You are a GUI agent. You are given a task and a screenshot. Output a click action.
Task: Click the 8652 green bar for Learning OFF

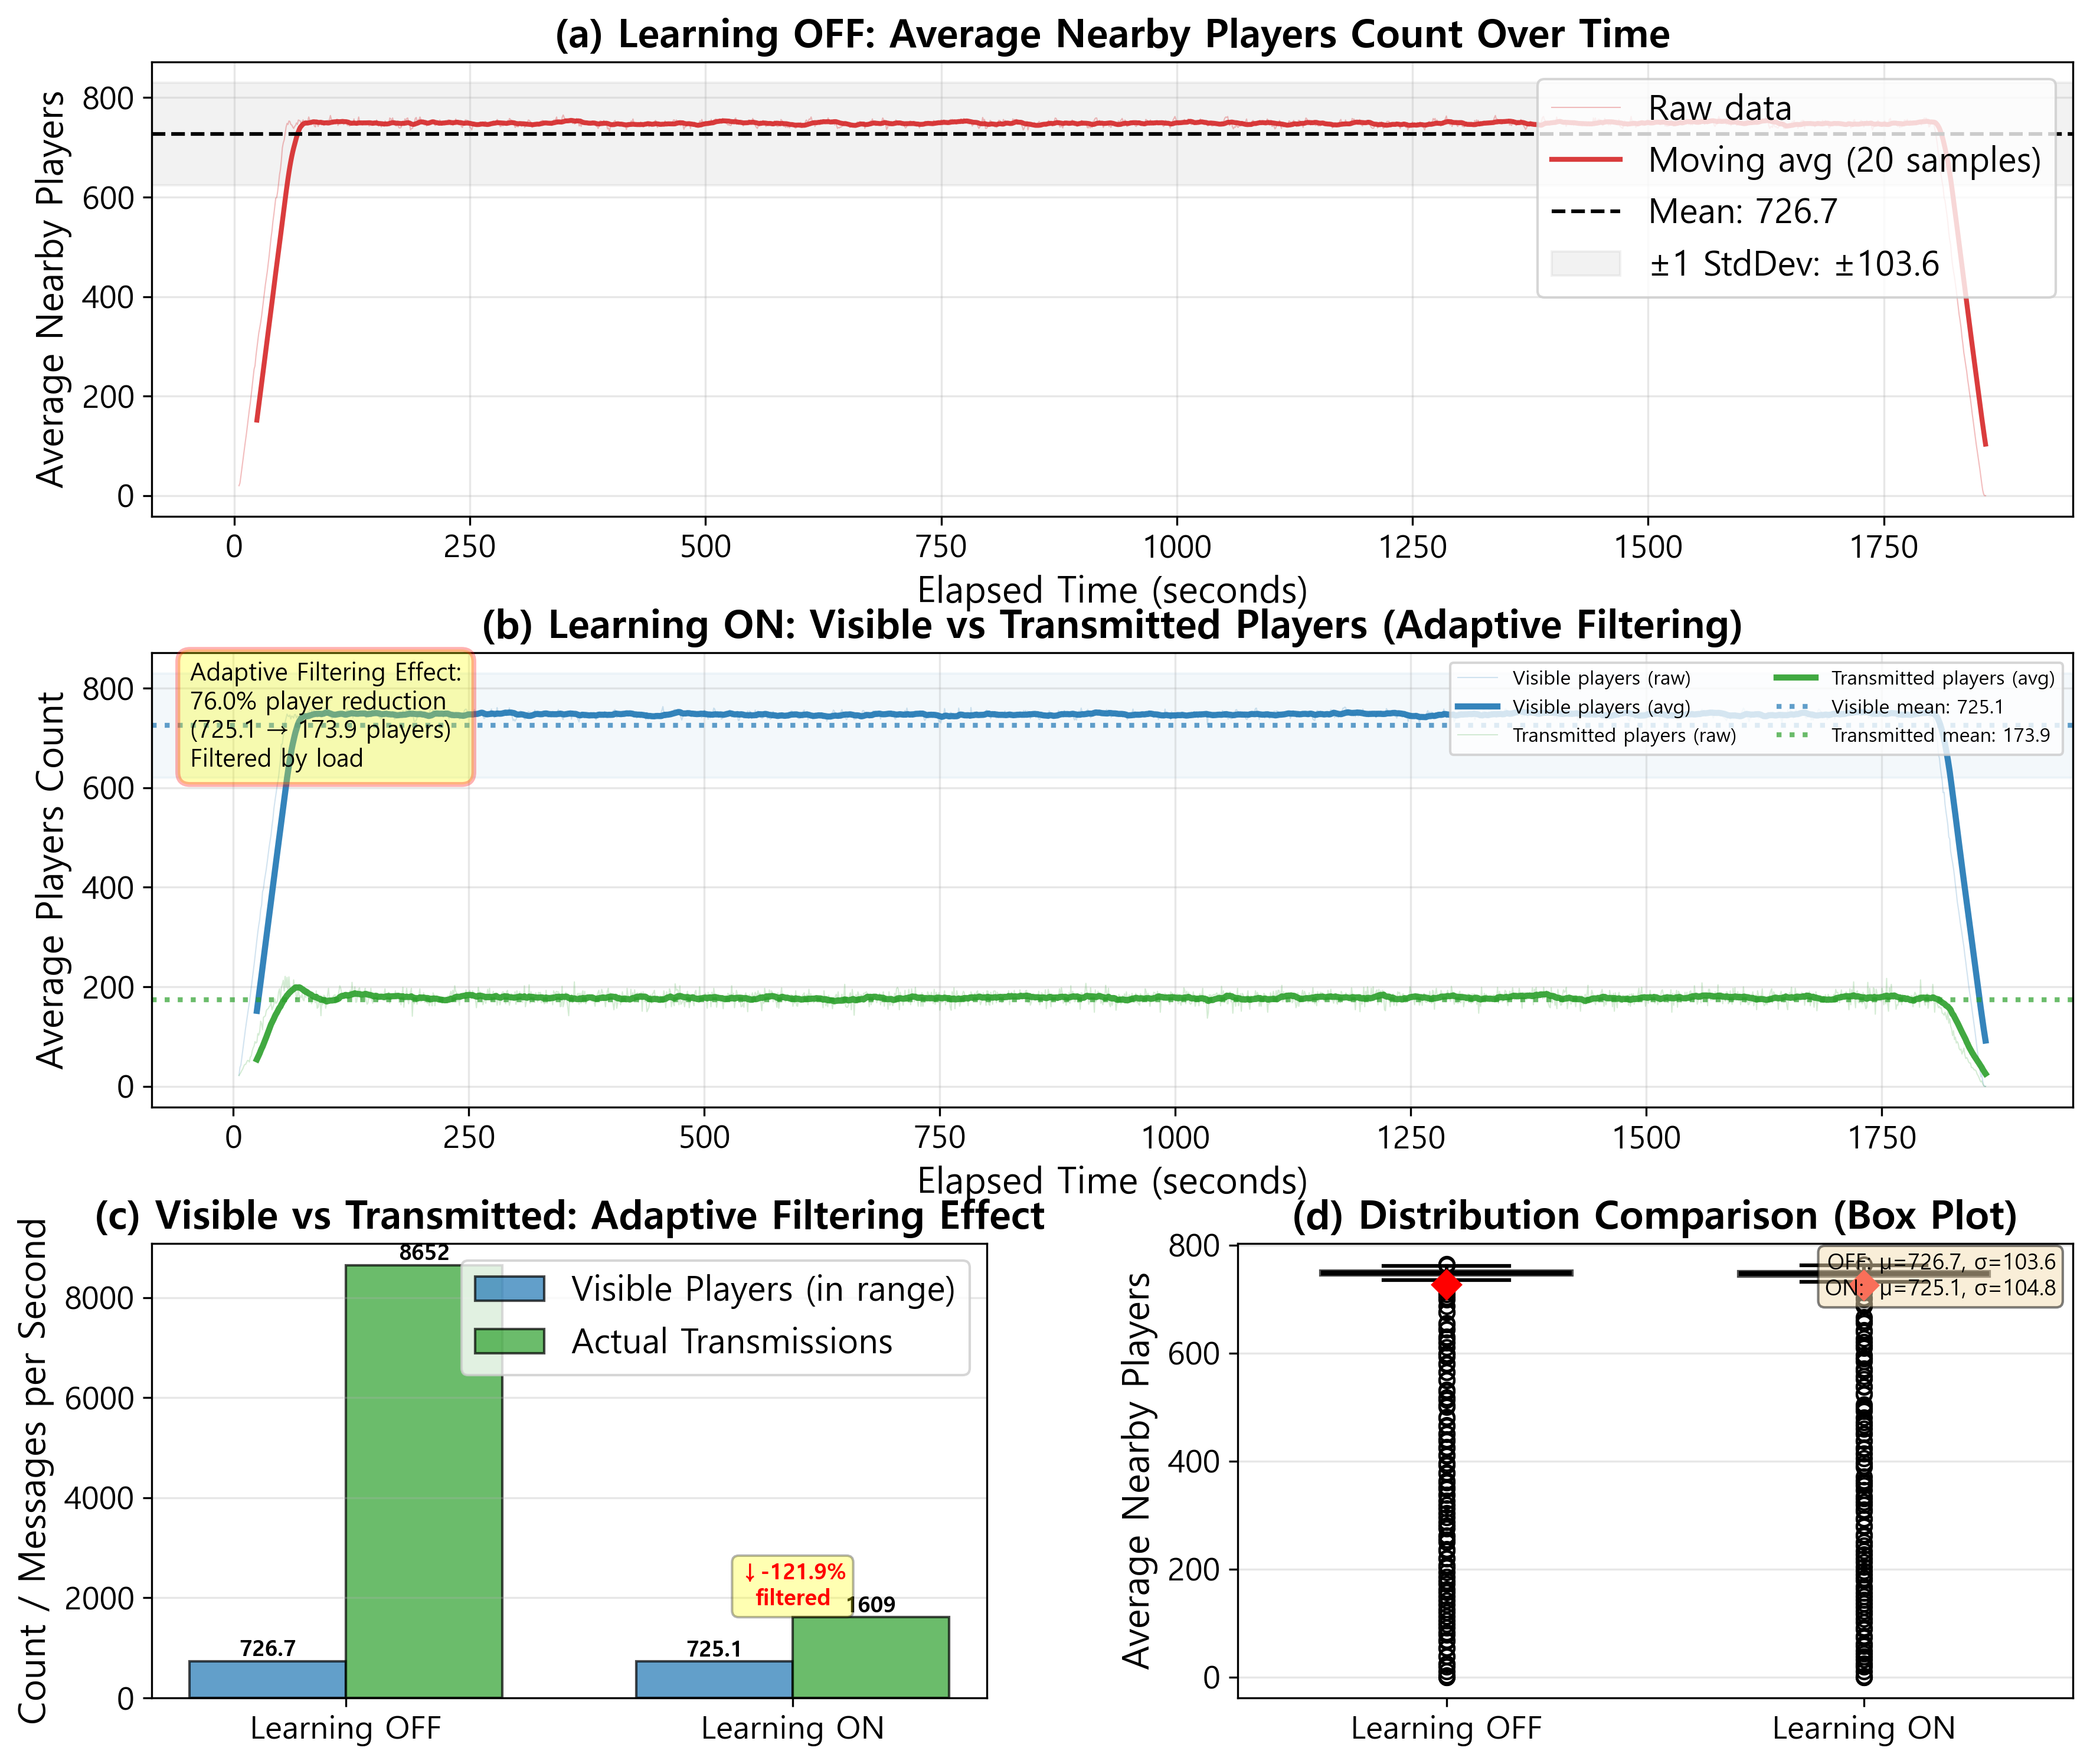click(423, 1480)
